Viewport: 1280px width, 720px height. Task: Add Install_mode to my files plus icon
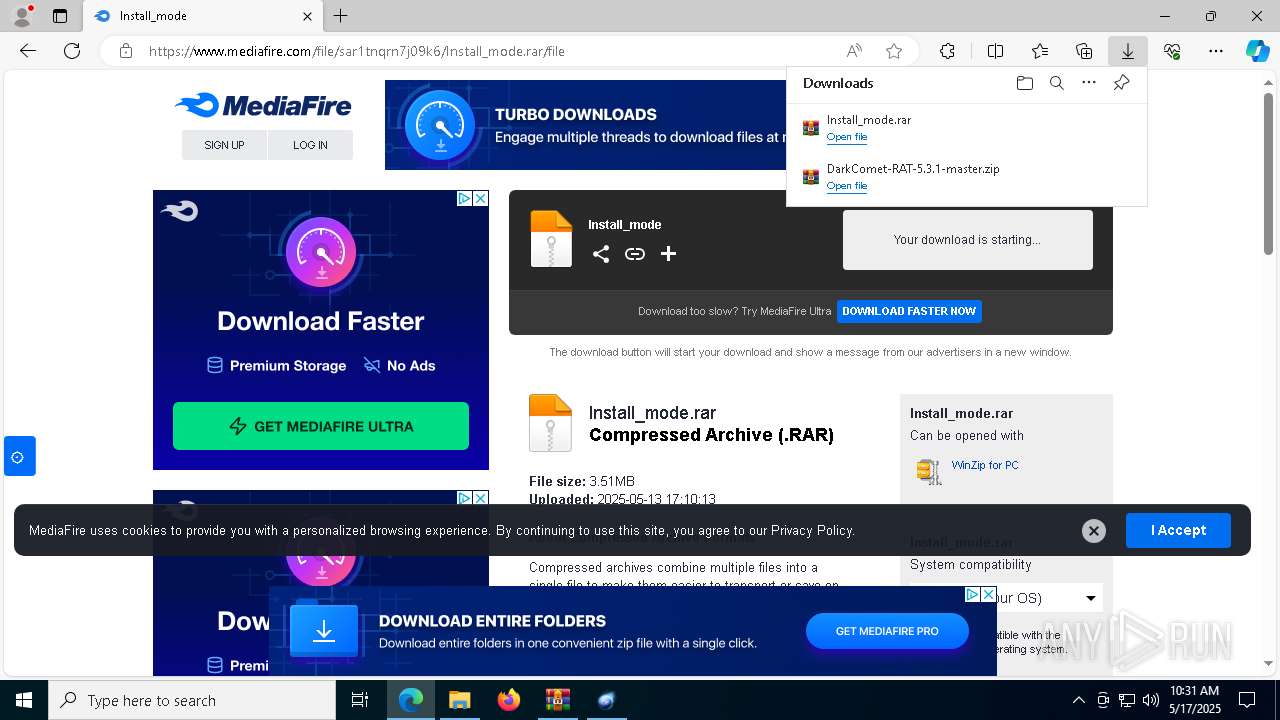[x=669, y=254]
